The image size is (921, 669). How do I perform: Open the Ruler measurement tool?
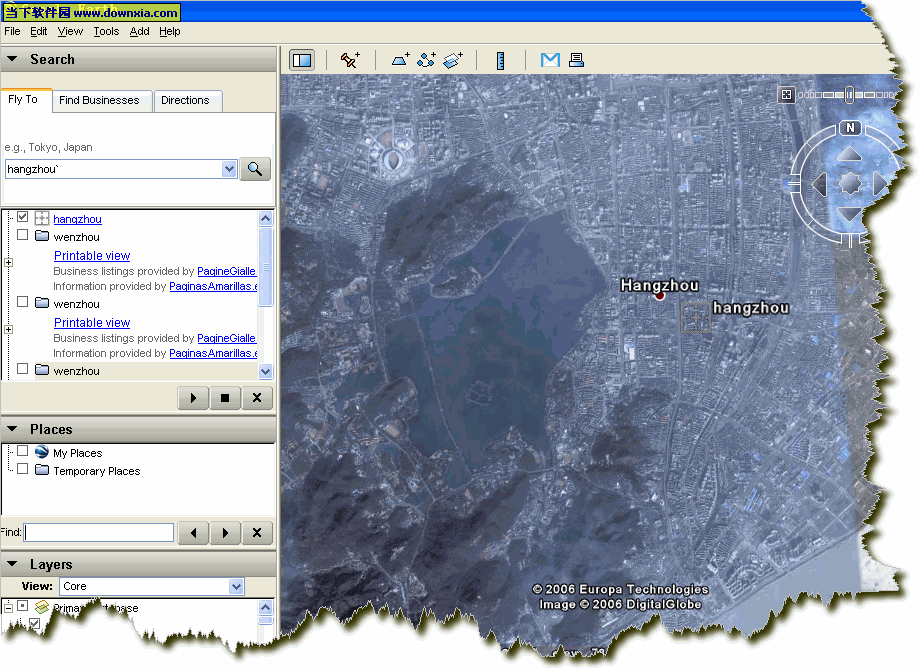tap(501, 60)
